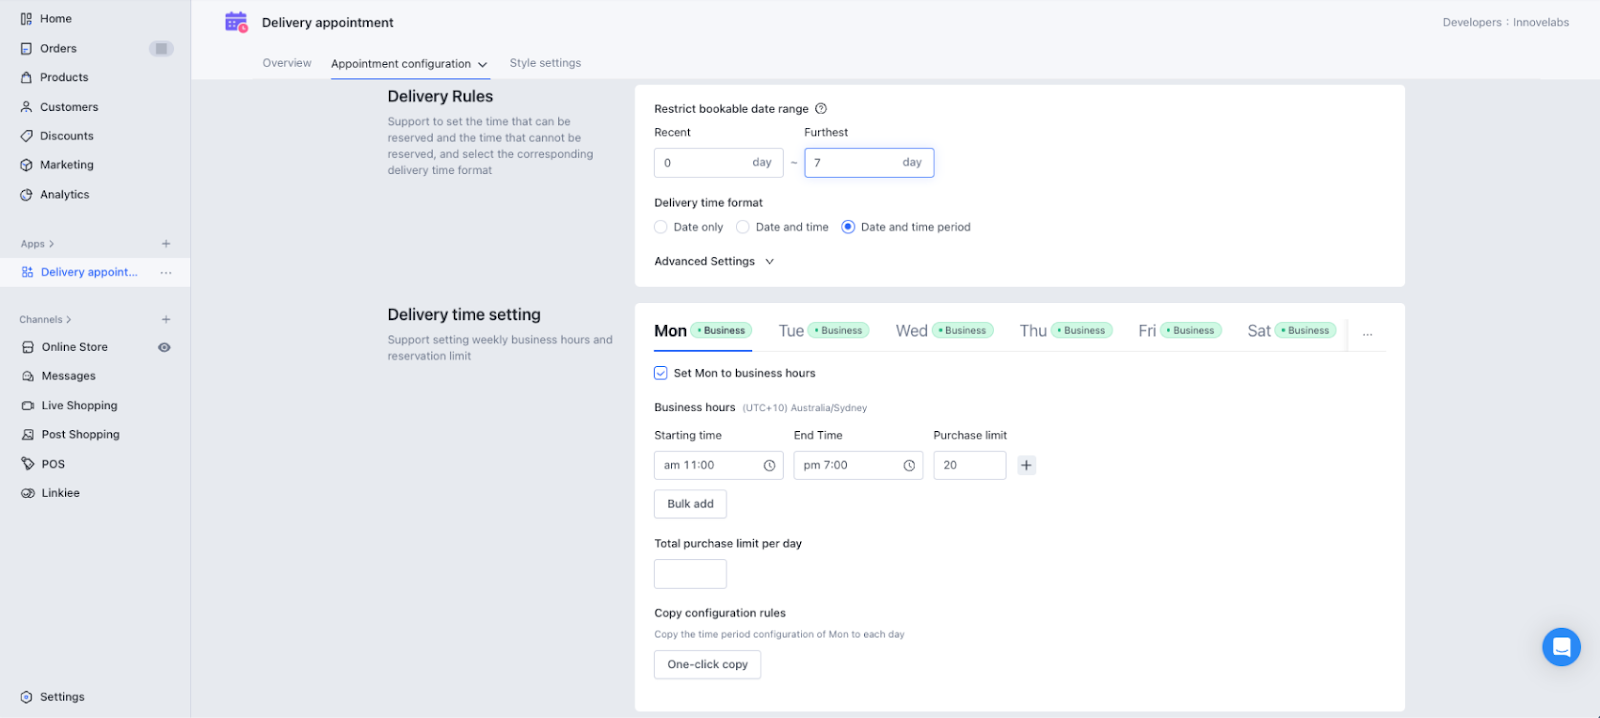Switch to the Tue day tab
1600x718 pixels.
[x=791, y=331]
